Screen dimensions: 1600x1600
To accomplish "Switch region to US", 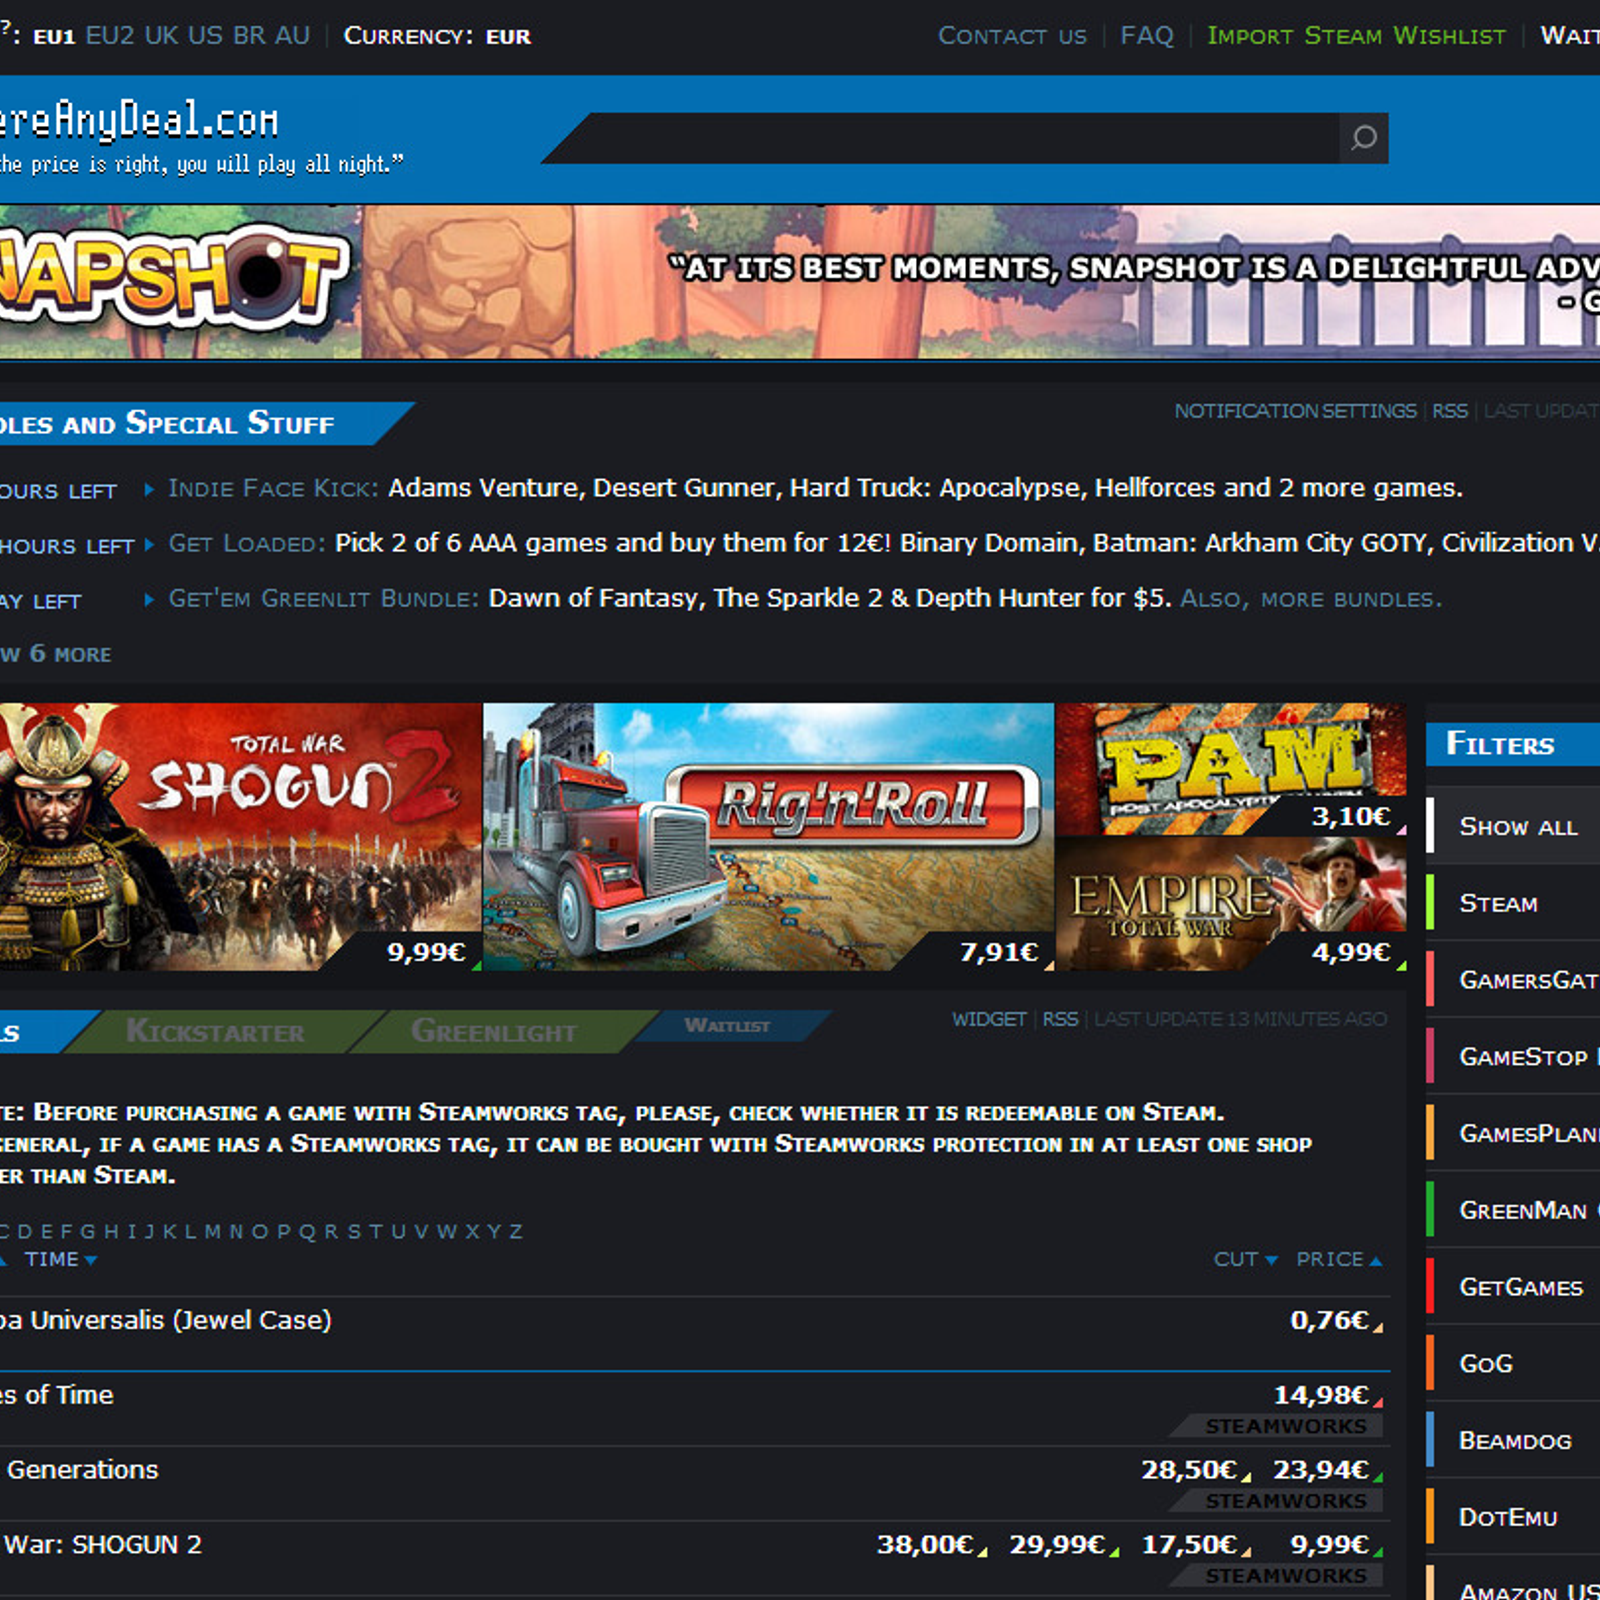I will (x=205, y=36).
